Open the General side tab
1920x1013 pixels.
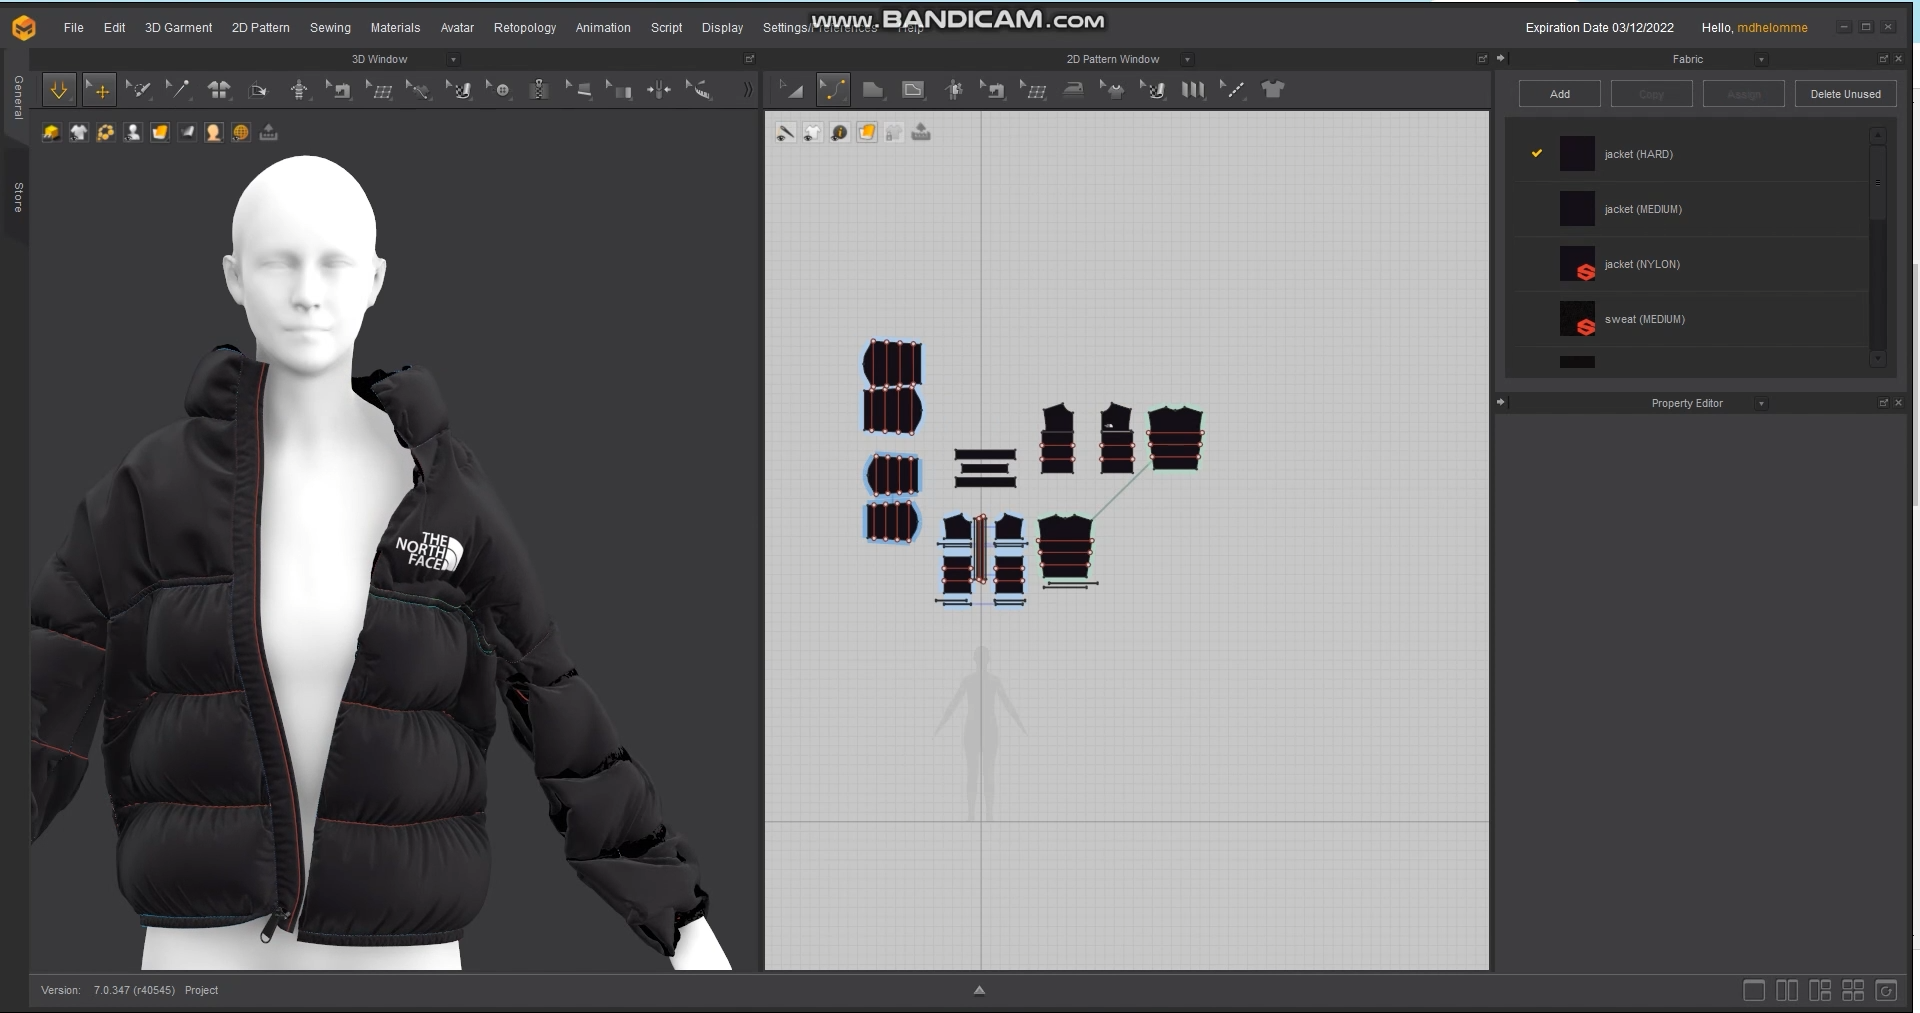[x=18, y=97]
